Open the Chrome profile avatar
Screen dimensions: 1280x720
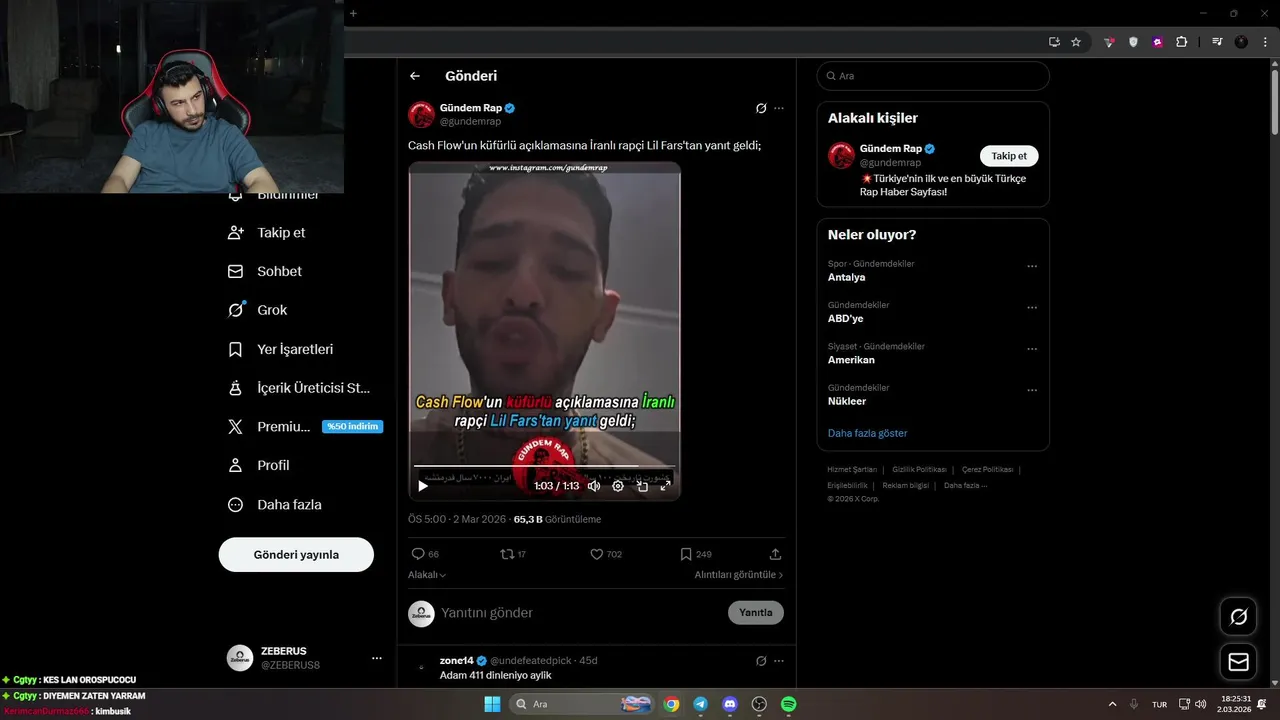pyautogui.click(x=1241, y=42)
